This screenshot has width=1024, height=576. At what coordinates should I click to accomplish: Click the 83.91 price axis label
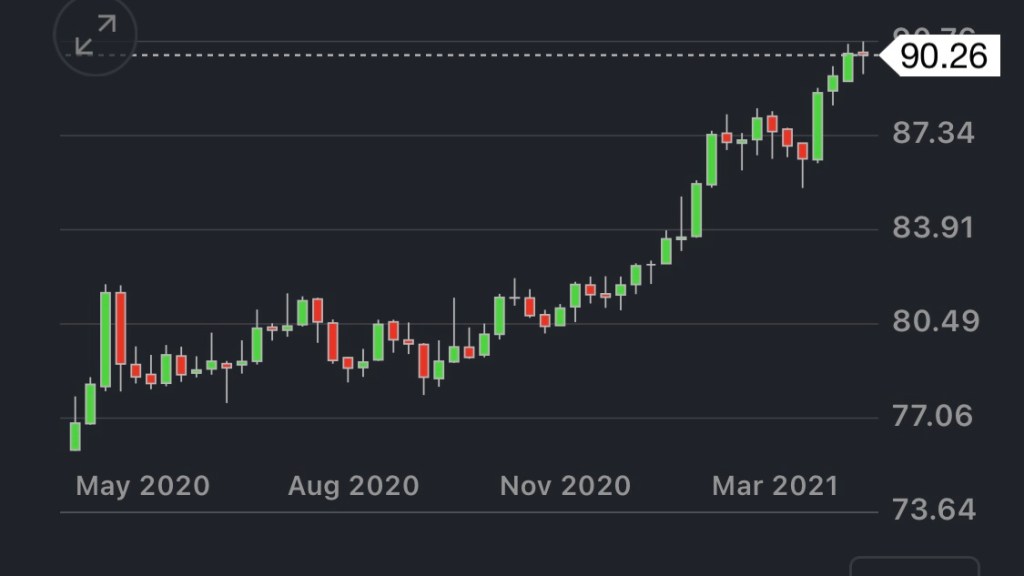932,228
